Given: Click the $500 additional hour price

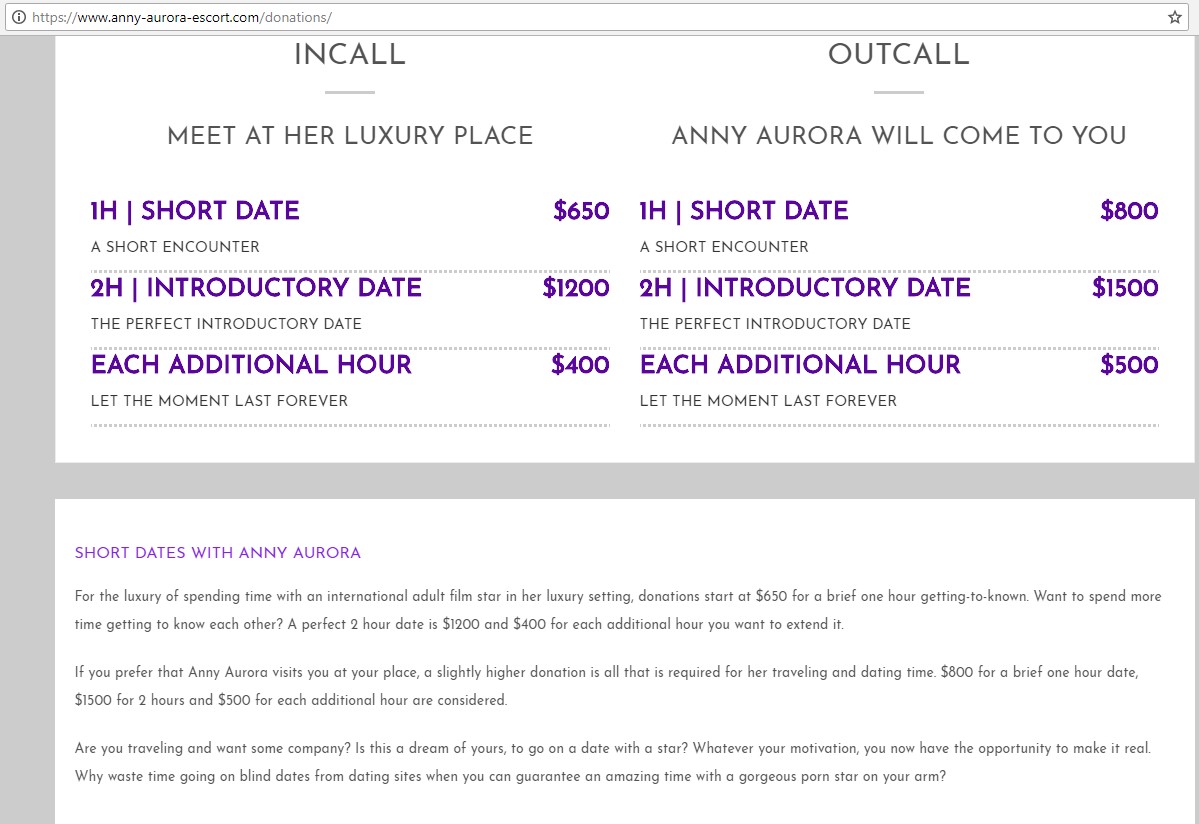Looking at the screenshot, I should (x=1129, y=364).
